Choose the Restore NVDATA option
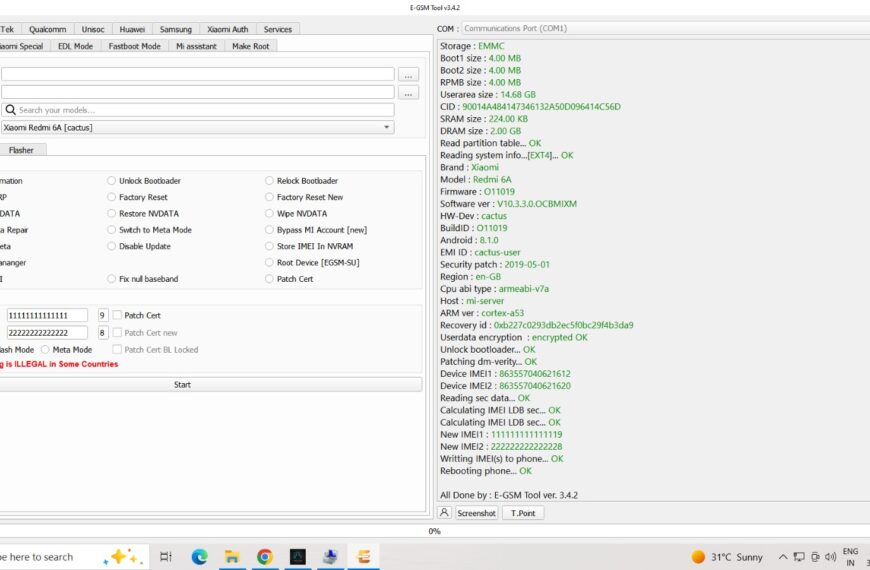This screenshot has width=870, height=570. pos(143,214)
